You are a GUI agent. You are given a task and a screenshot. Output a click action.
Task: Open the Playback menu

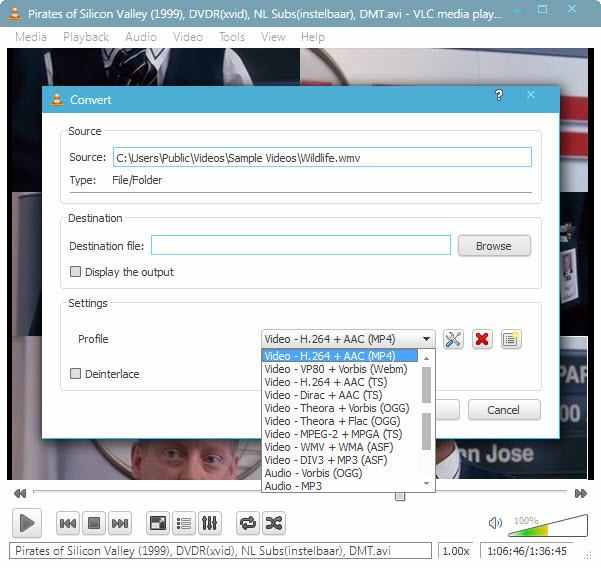pos(86,37)
